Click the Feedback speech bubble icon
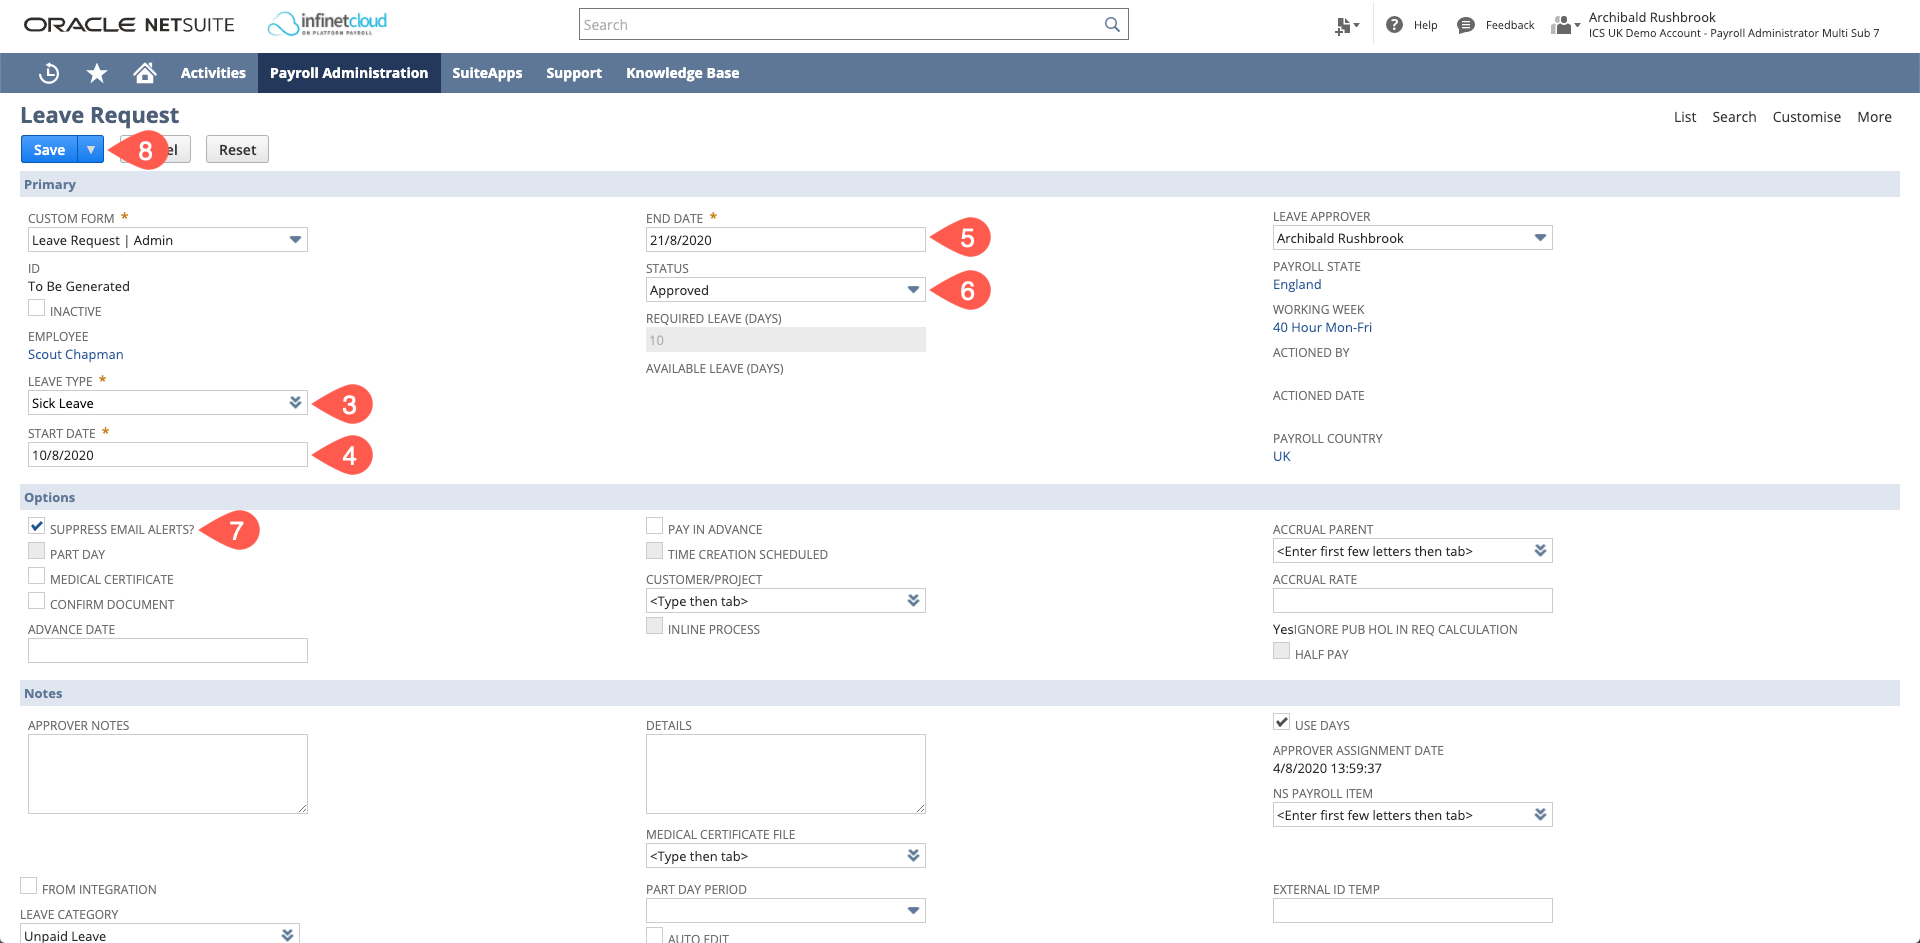Image resolution: width=1920 pixels, height=943 pixels. (1466, 25)
